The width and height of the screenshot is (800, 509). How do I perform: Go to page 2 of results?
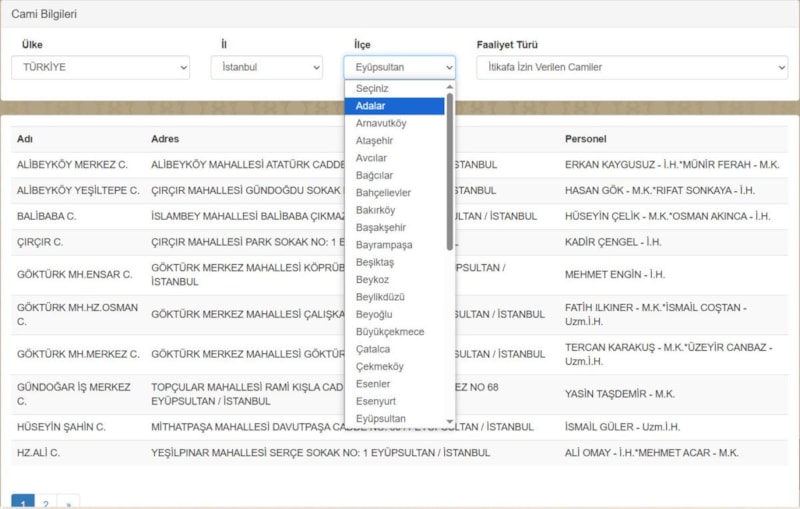tap(46, 504)
